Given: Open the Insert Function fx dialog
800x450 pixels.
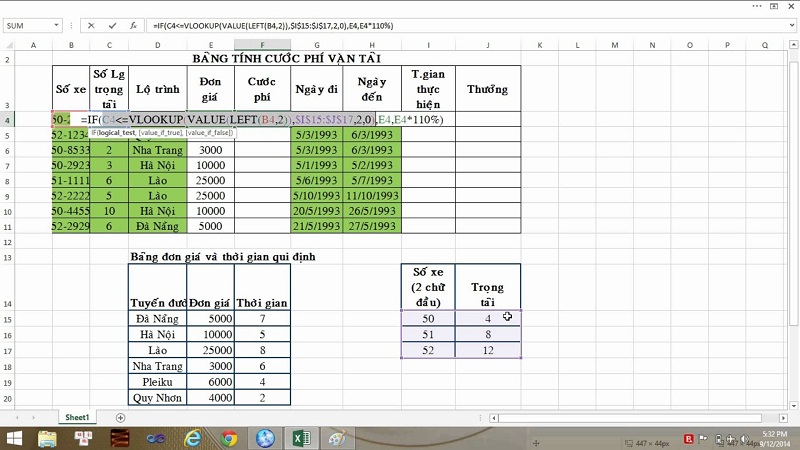Looking at the screenshot, I should point(133,26).
